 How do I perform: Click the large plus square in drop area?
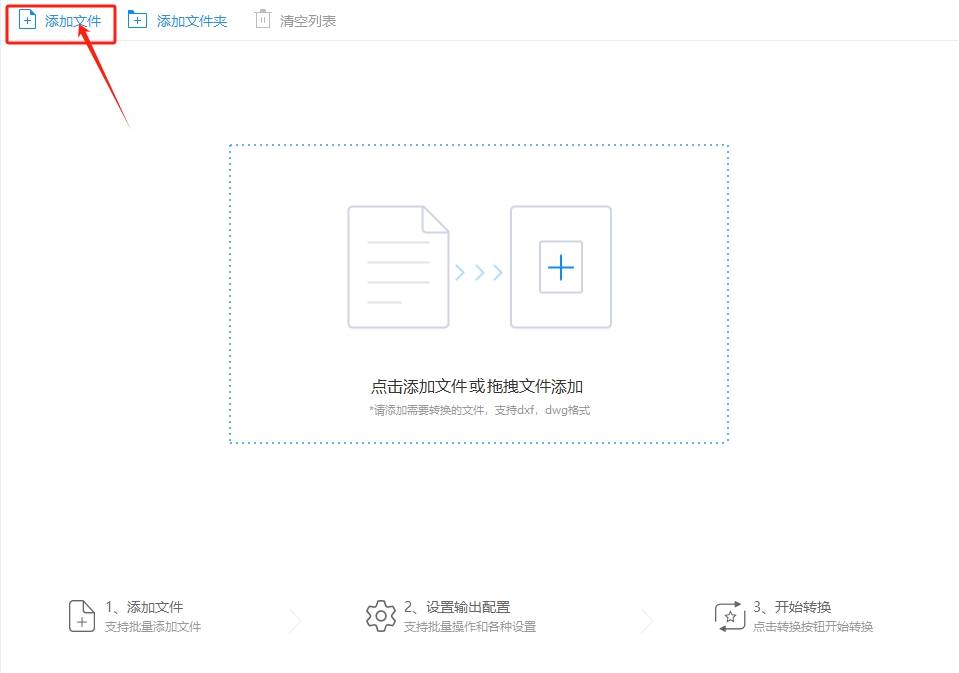click(560, 267)
